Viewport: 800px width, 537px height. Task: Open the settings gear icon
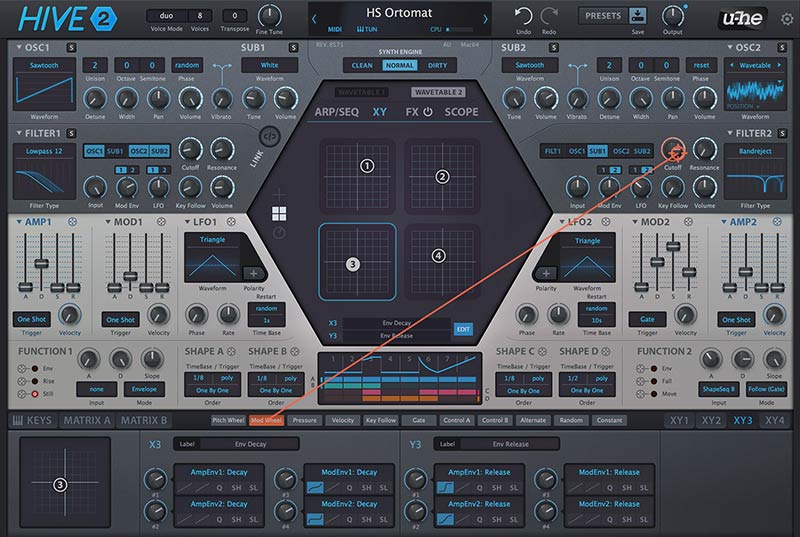787,19
